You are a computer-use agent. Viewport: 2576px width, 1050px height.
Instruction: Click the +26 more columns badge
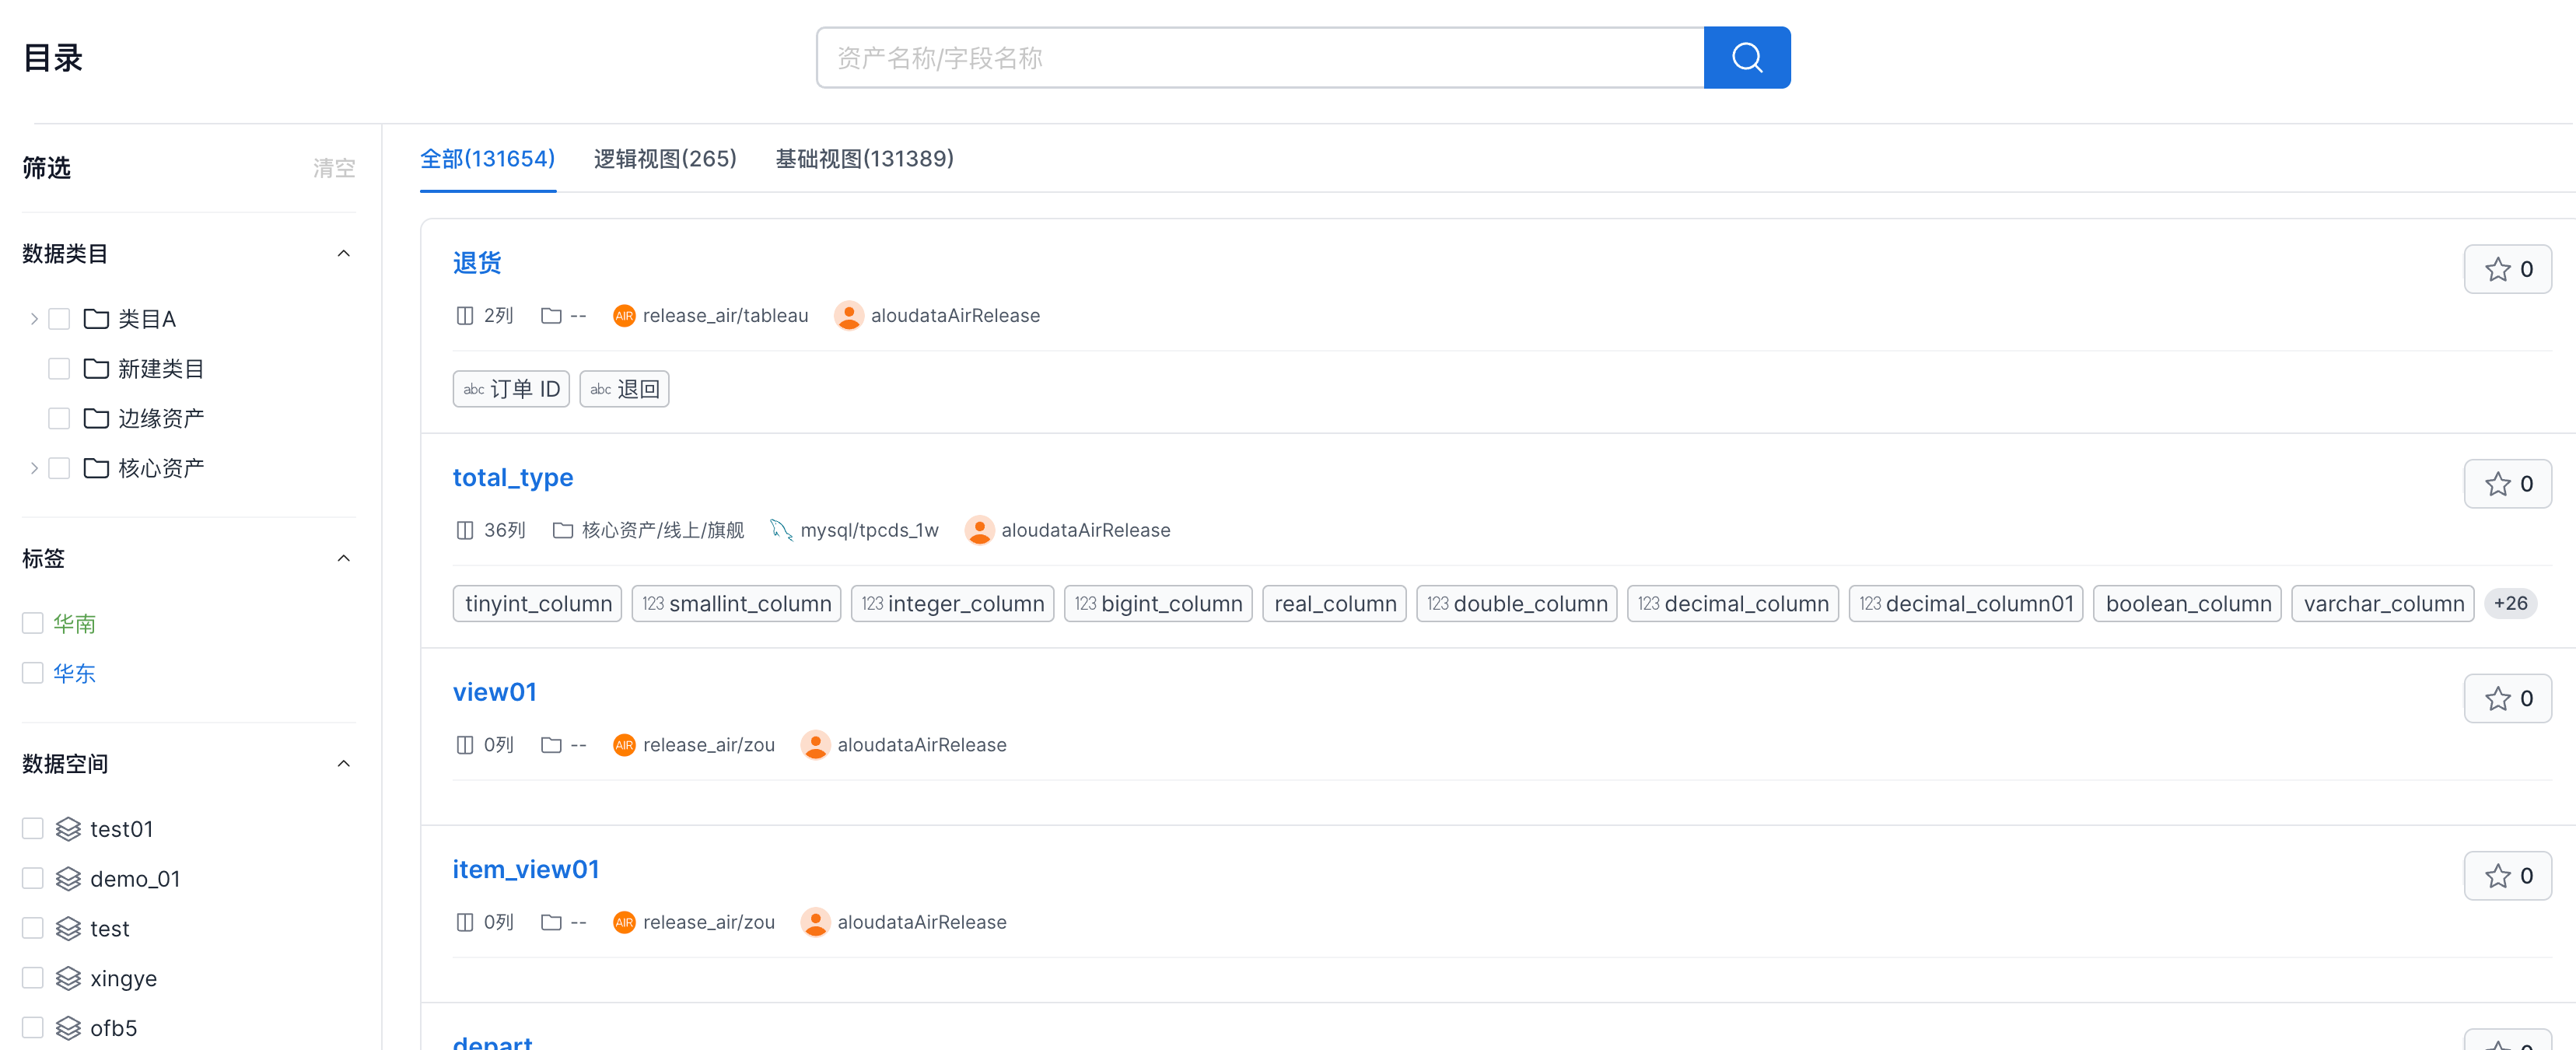(2509, 603)
